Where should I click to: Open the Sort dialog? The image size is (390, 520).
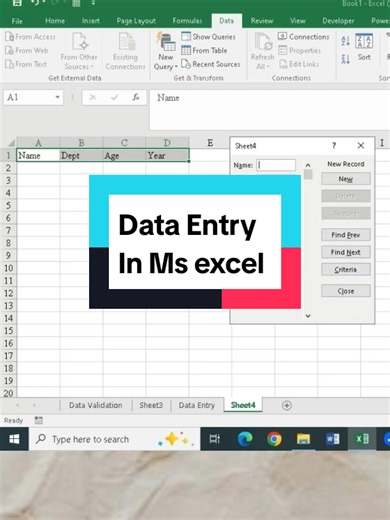click(x=364, y=47)
